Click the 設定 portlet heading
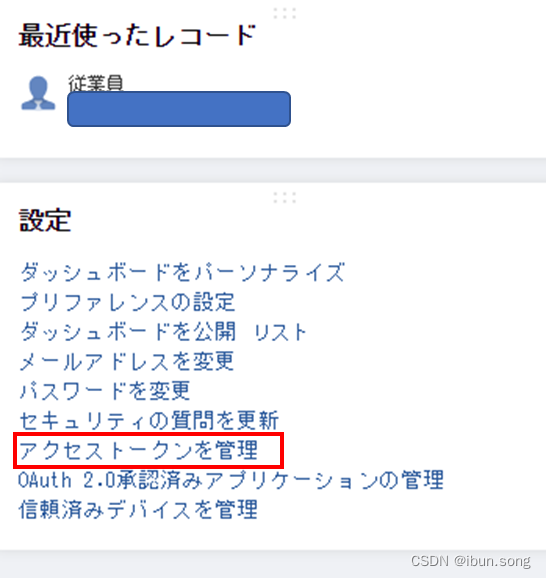546x578 pixels. (45, 220)
